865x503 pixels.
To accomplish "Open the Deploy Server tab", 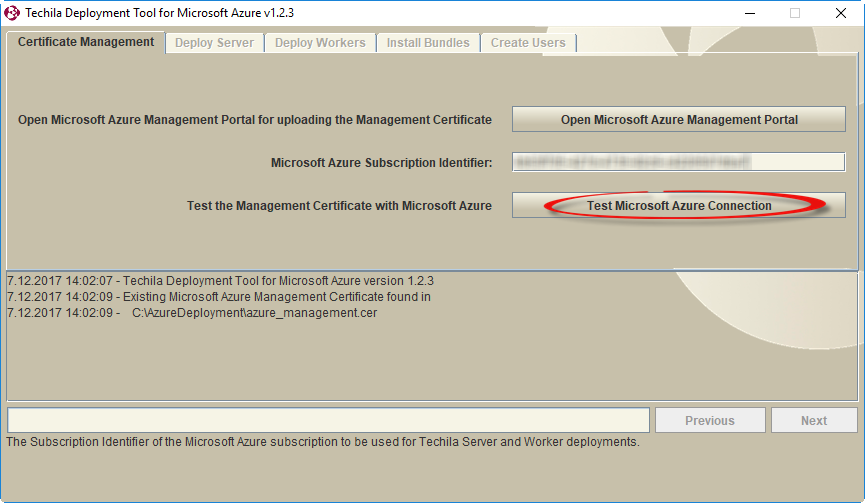I will (x=215, y=43).
